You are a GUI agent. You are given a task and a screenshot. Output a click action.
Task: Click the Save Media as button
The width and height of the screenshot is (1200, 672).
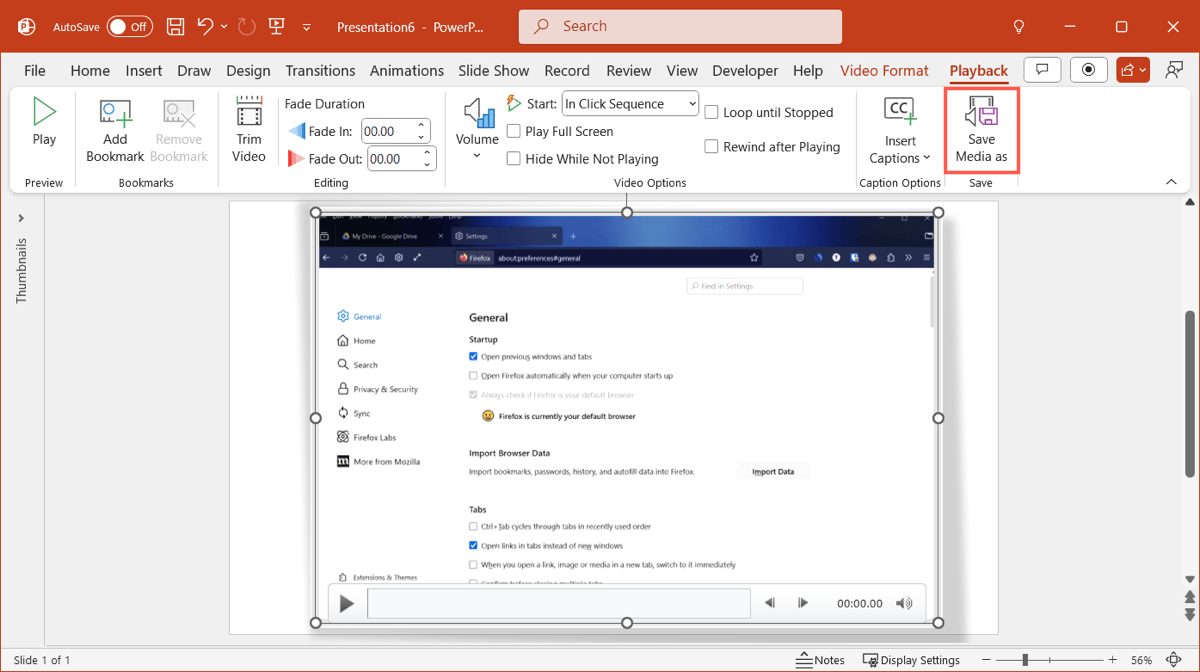coord(981,130)
